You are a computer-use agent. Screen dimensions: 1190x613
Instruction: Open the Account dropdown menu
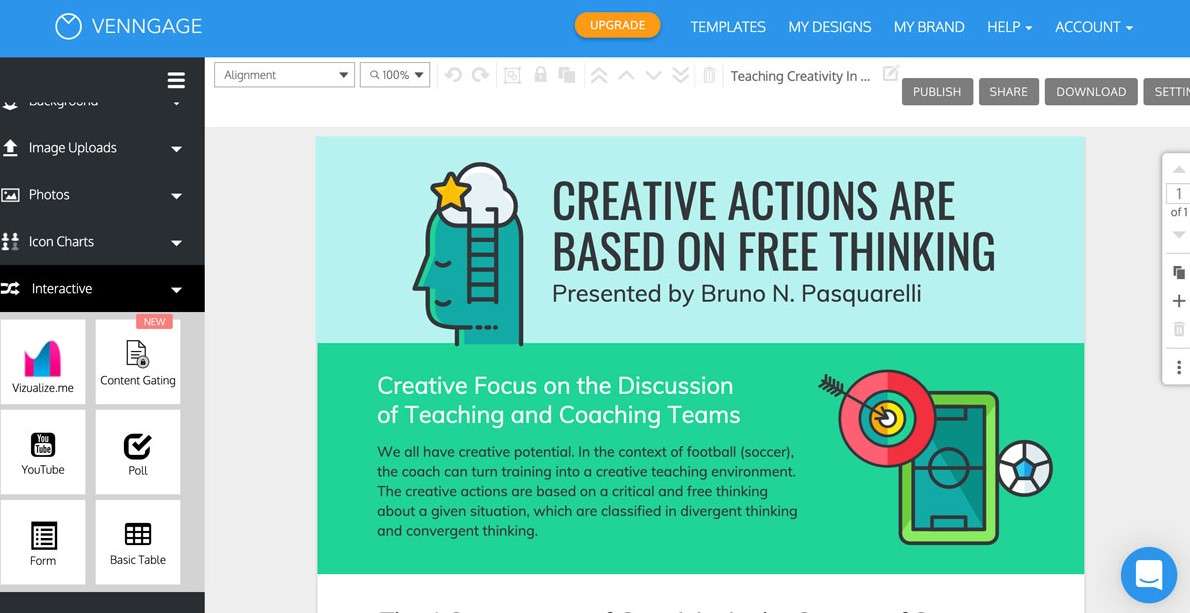(1094, 27)
